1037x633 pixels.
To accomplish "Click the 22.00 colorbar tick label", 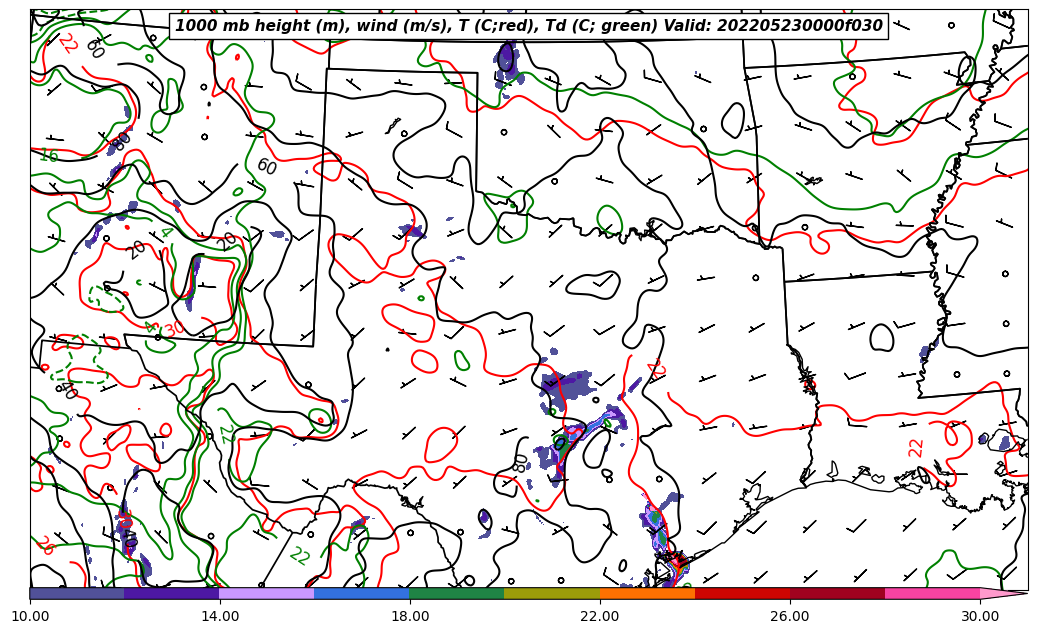I will click(x=600, y=616).
